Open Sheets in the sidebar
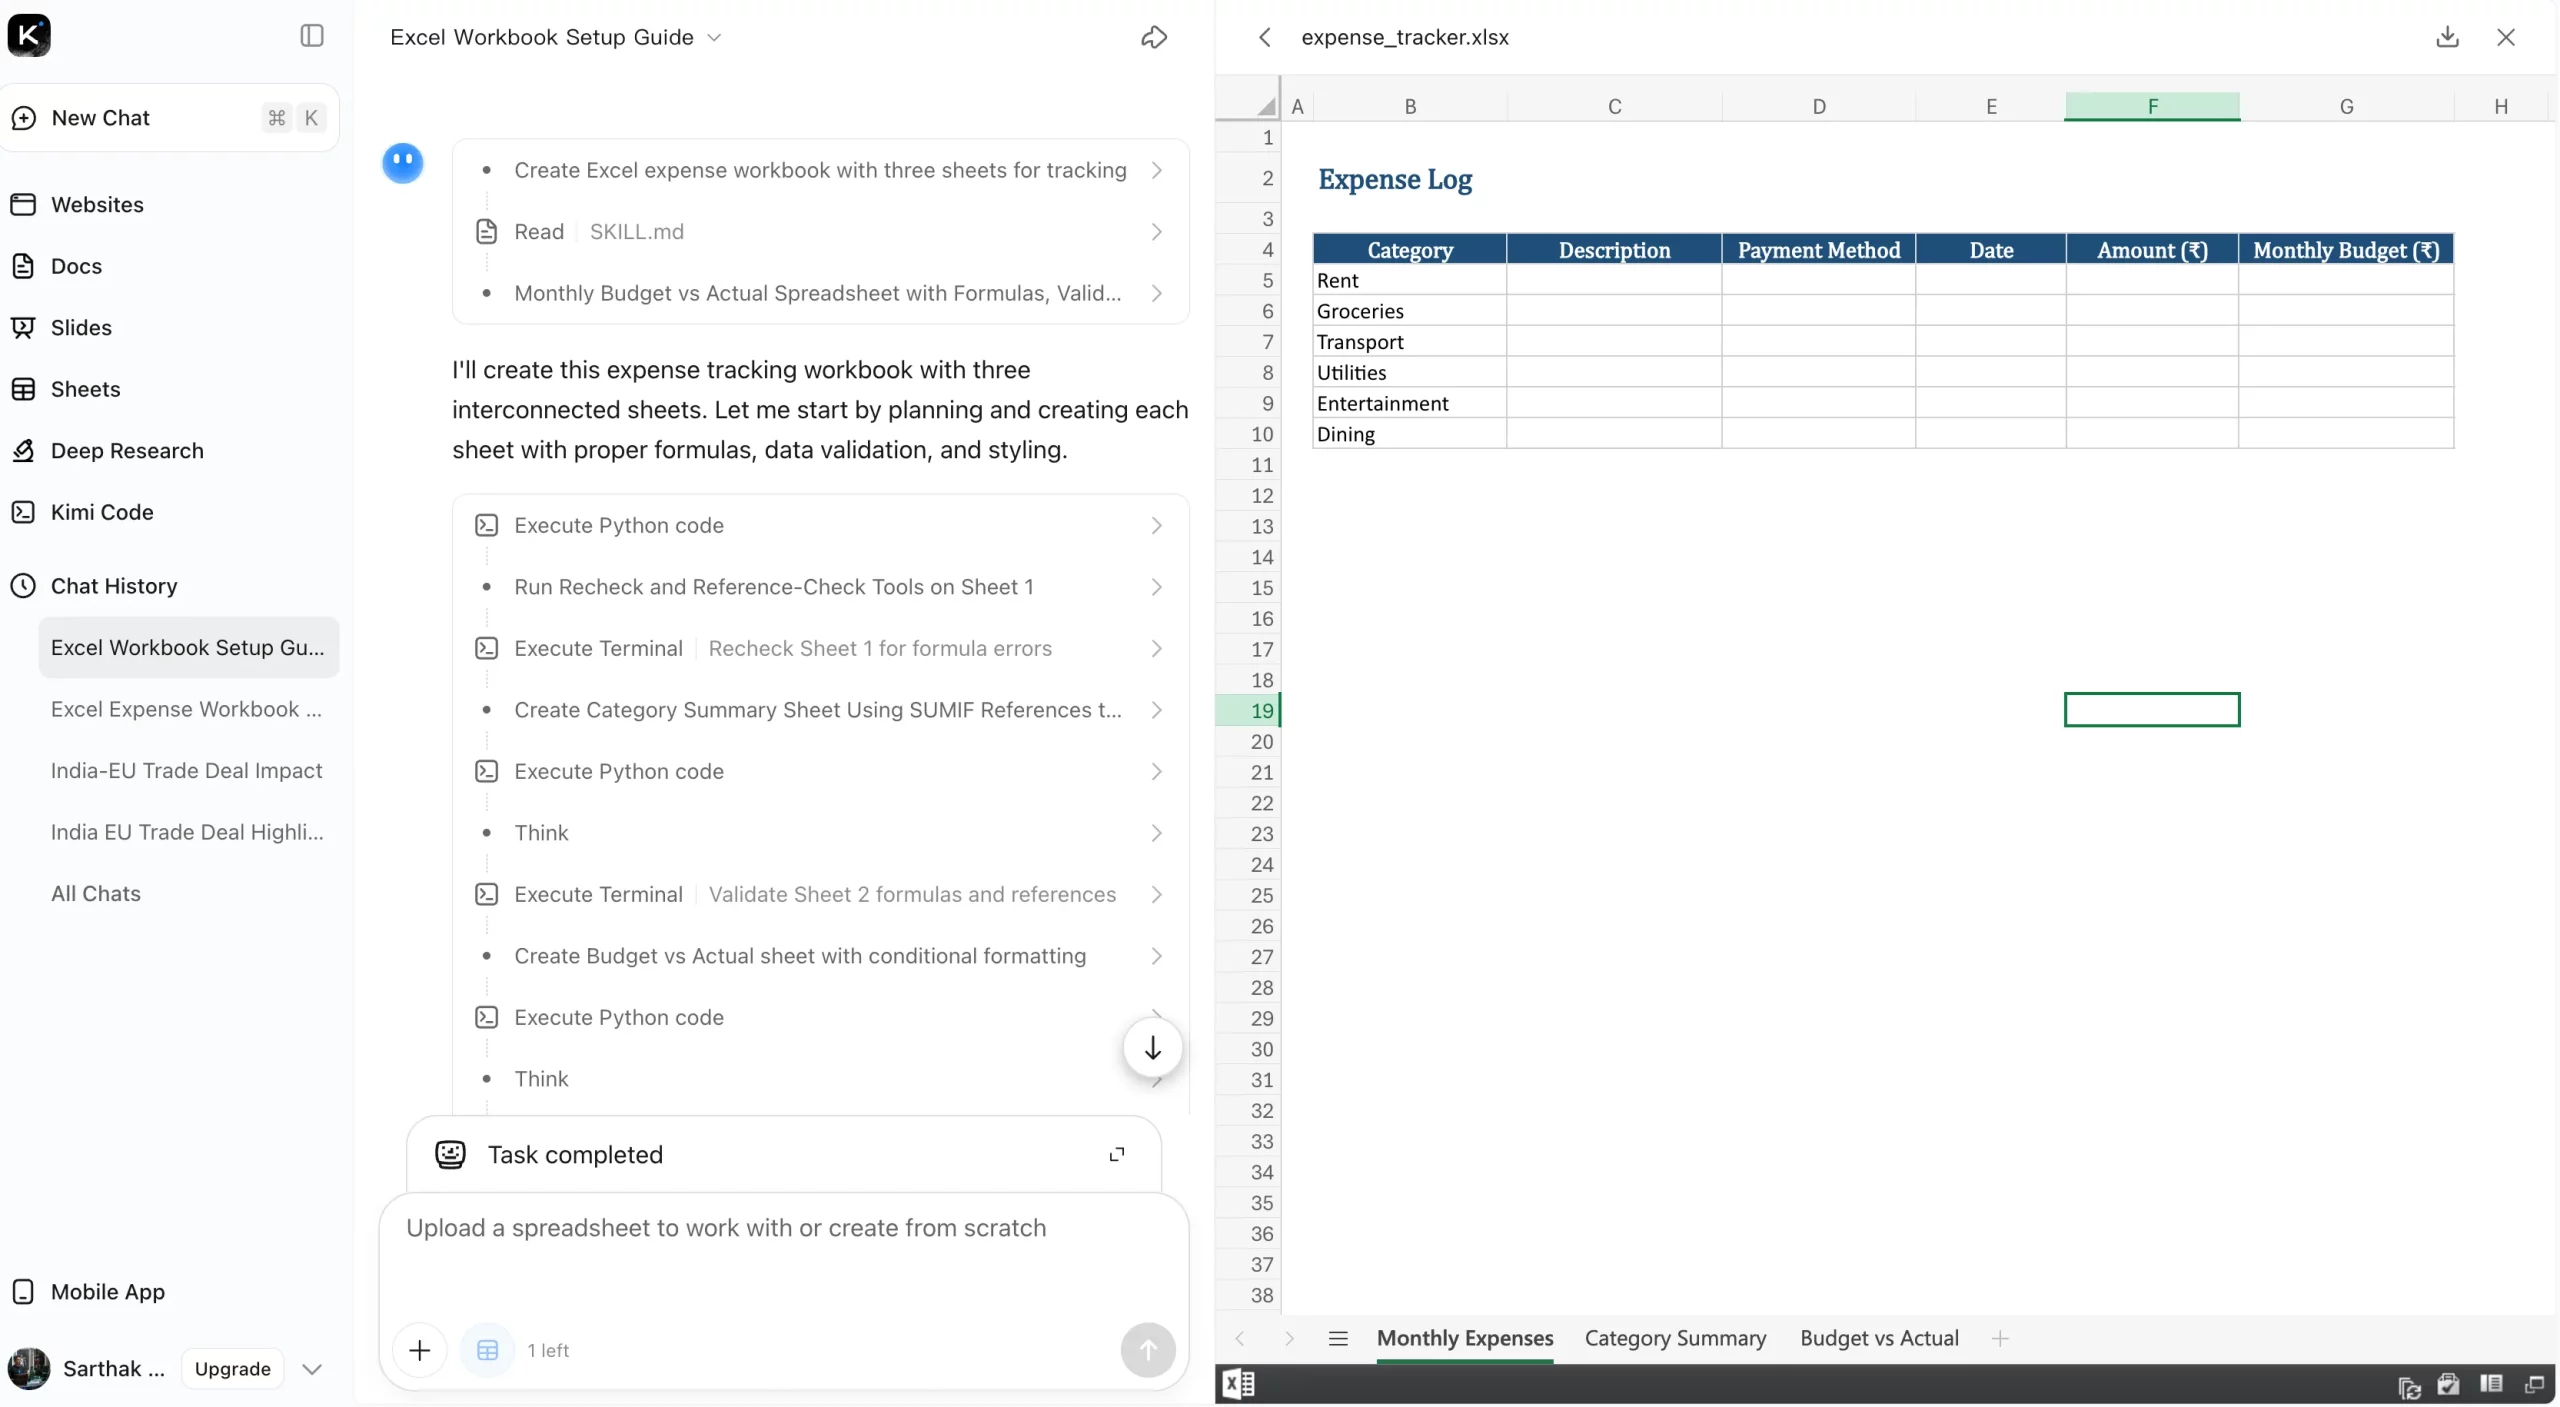Viewport: 2560px width, 1407px height. pos(85,389)
